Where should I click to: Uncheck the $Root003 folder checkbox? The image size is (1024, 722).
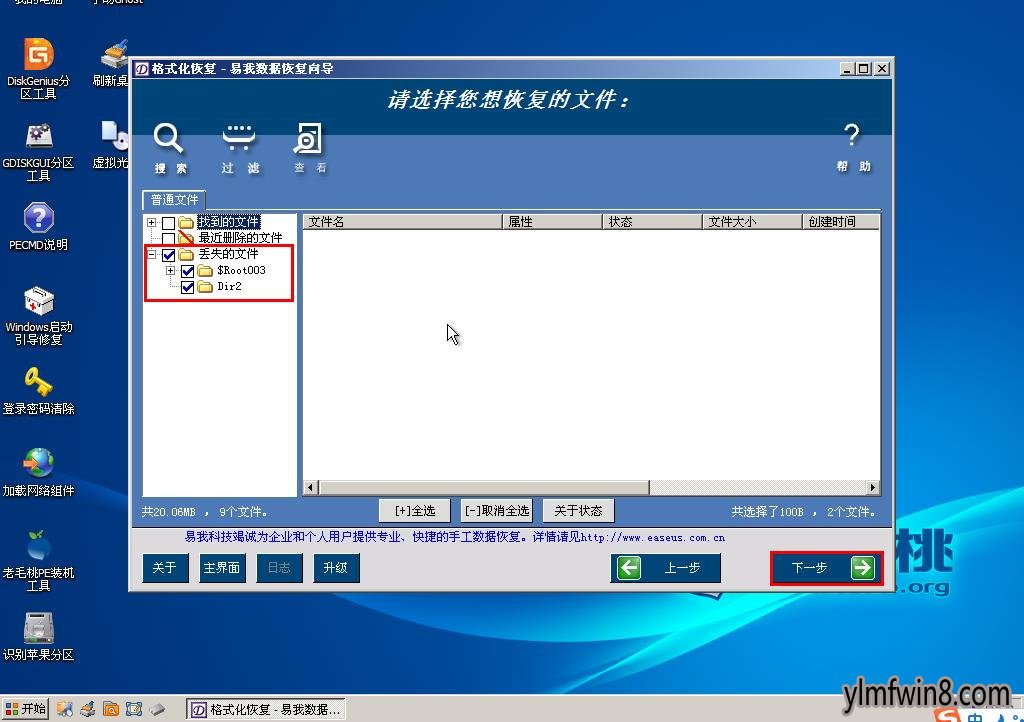[x=187, y=271]
